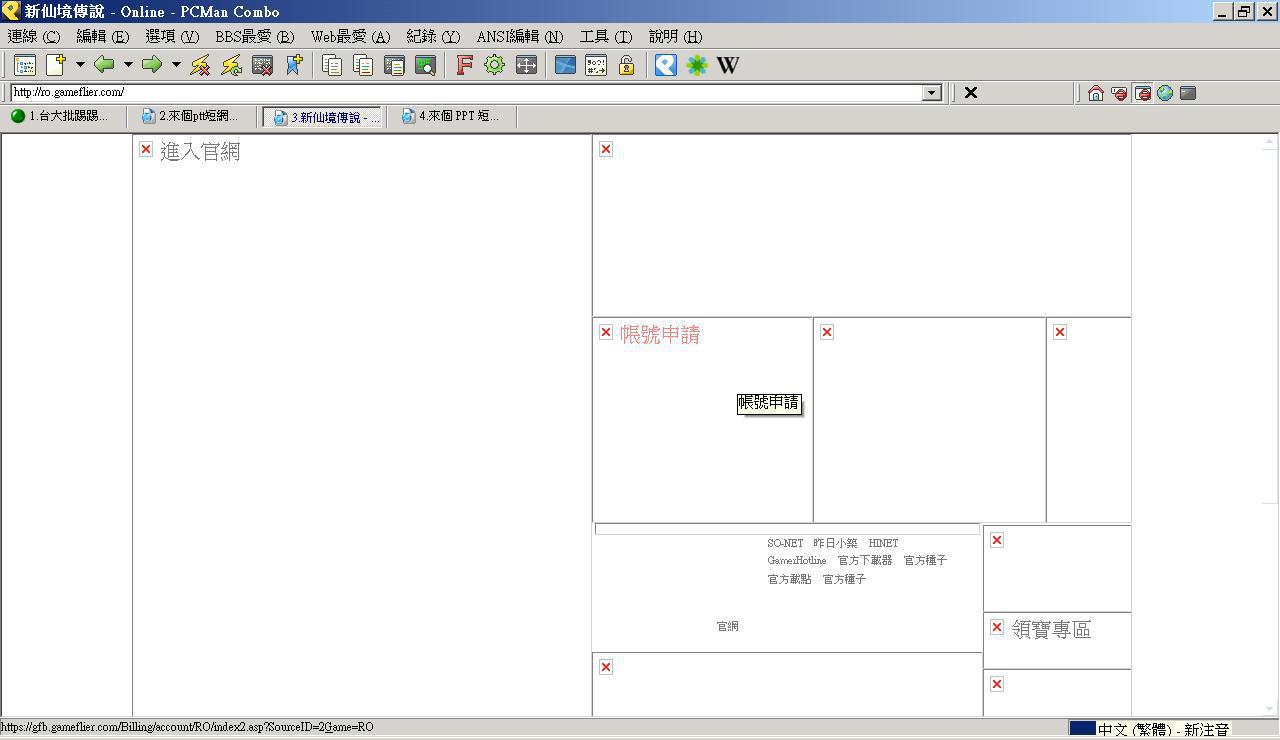Viewport: 1280px width, 740px height.
Task: Click the globe web icon
Action: coord(1165,93)
